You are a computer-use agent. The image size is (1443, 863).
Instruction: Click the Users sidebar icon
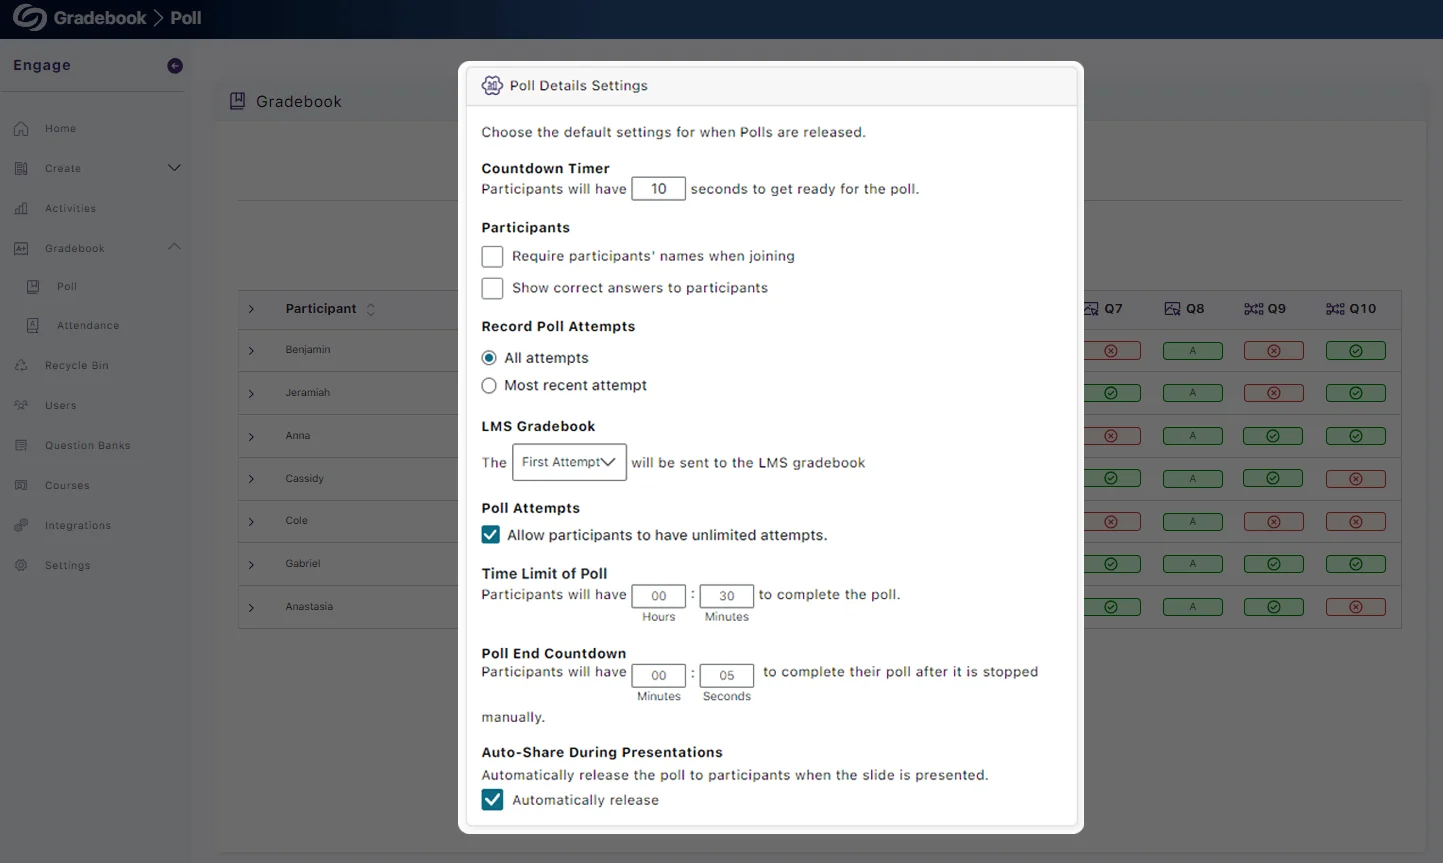[x=21, y=406]
